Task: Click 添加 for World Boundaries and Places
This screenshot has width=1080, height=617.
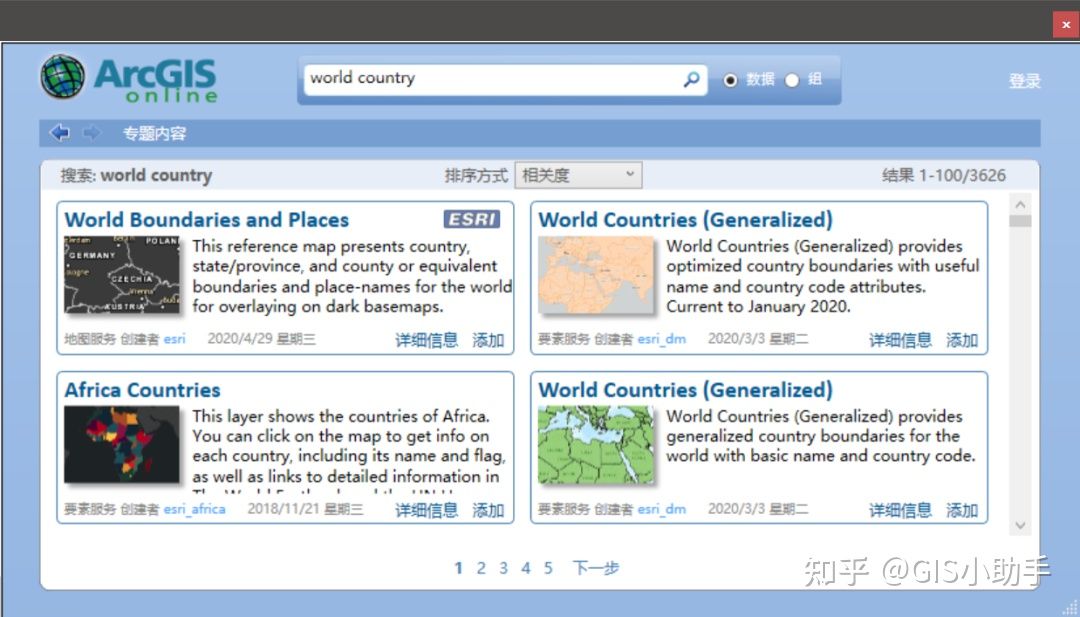Action: click(488, 340)
